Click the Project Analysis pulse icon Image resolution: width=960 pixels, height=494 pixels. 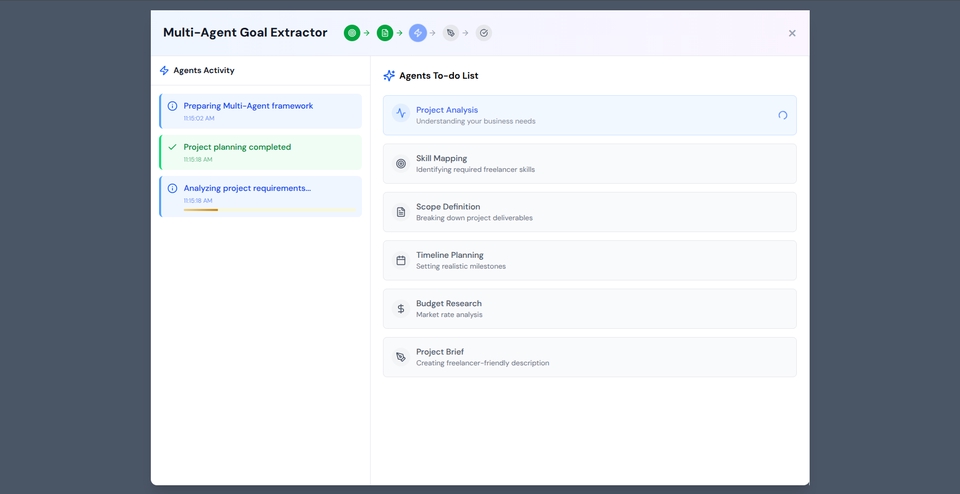point(401,114)
